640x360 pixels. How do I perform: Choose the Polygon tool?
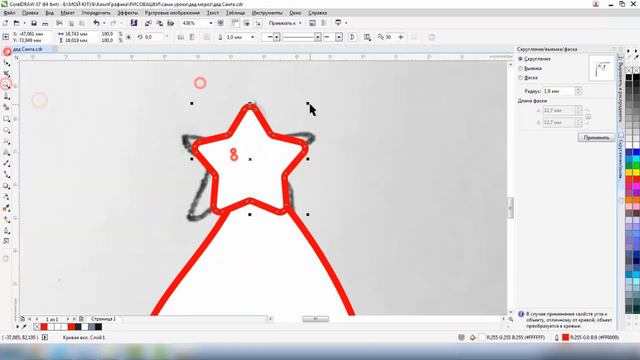(7, 141)
